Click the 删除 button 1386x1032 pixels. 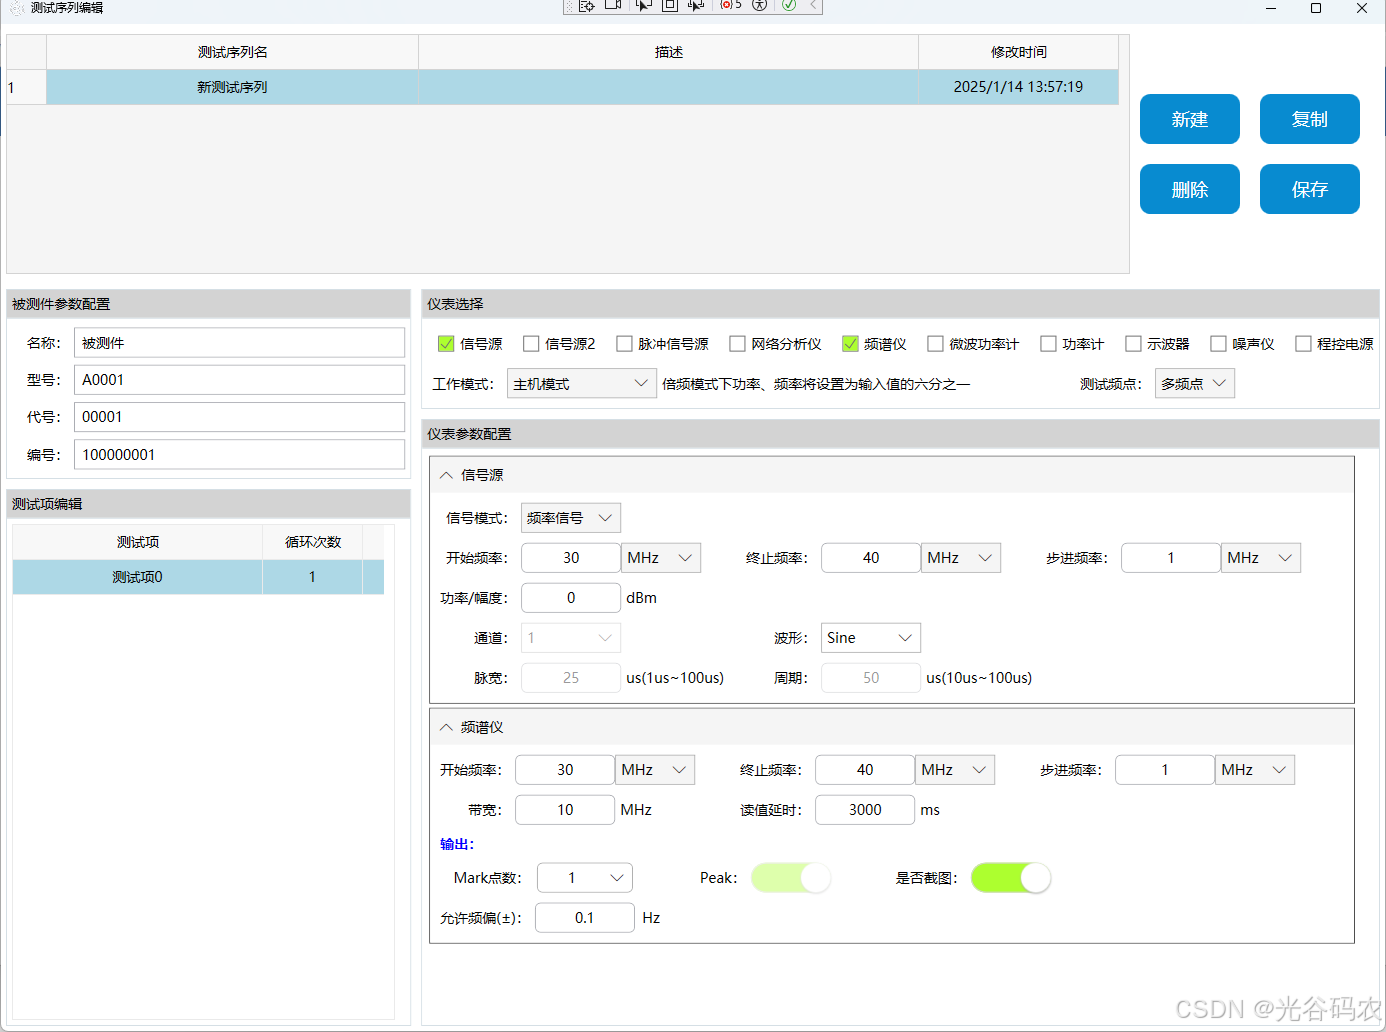[x=1190, y=189]
